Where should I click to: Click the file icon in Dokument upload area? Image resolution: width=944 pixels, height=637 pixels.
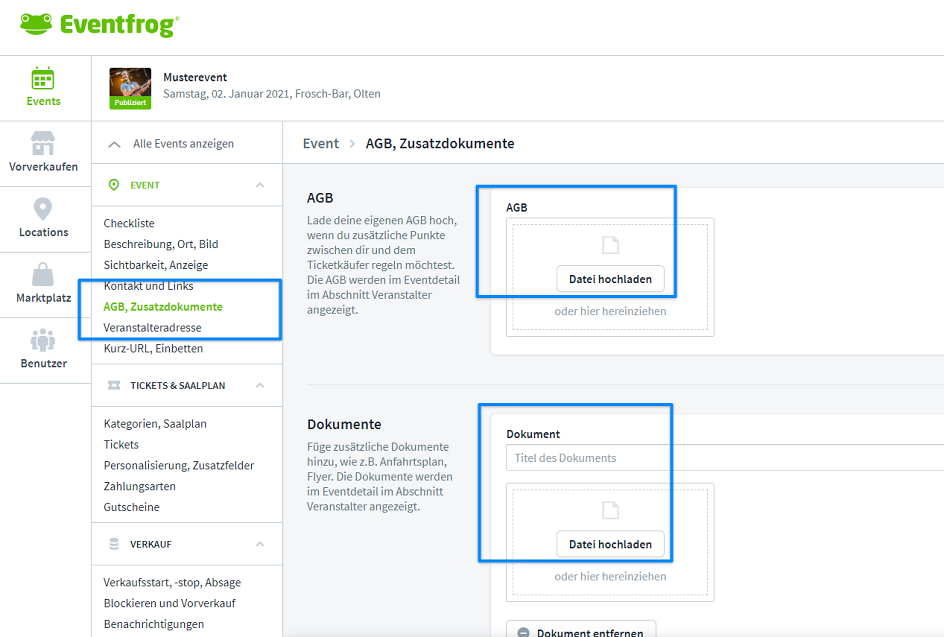point(610,510)
